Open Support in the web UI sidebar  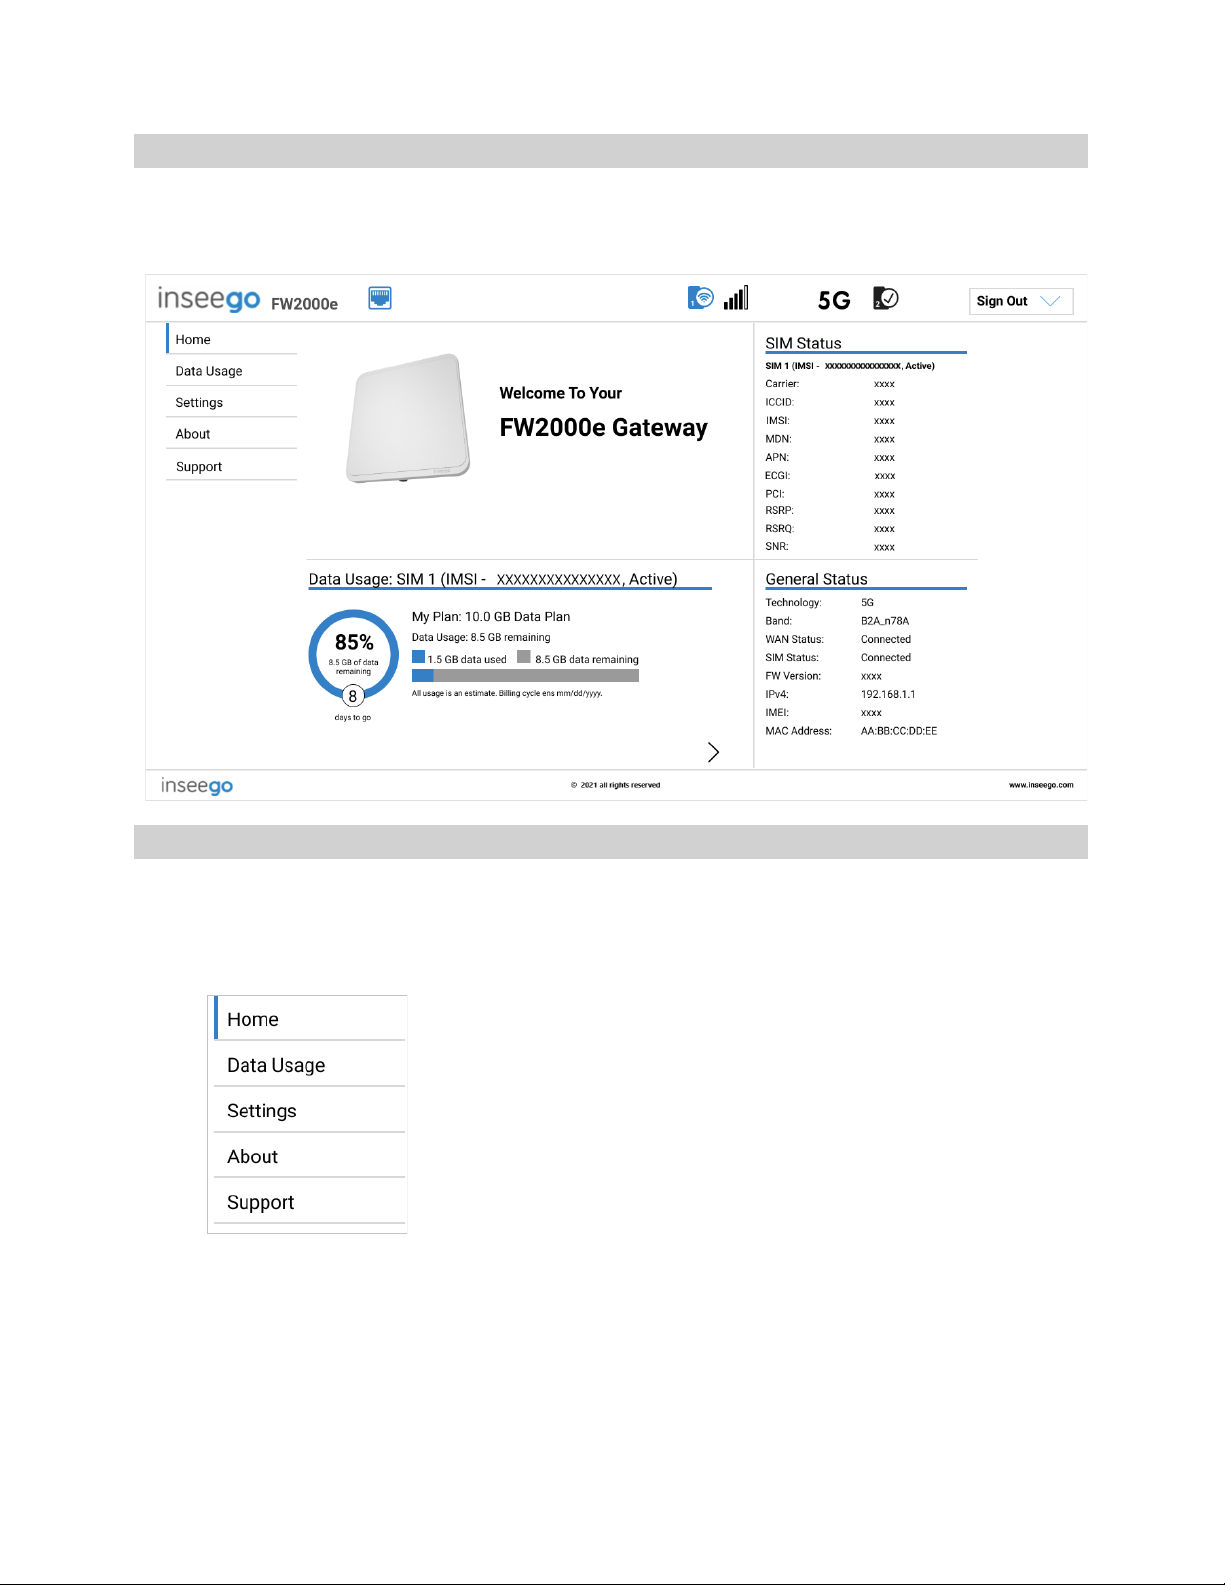pos(232,466)
